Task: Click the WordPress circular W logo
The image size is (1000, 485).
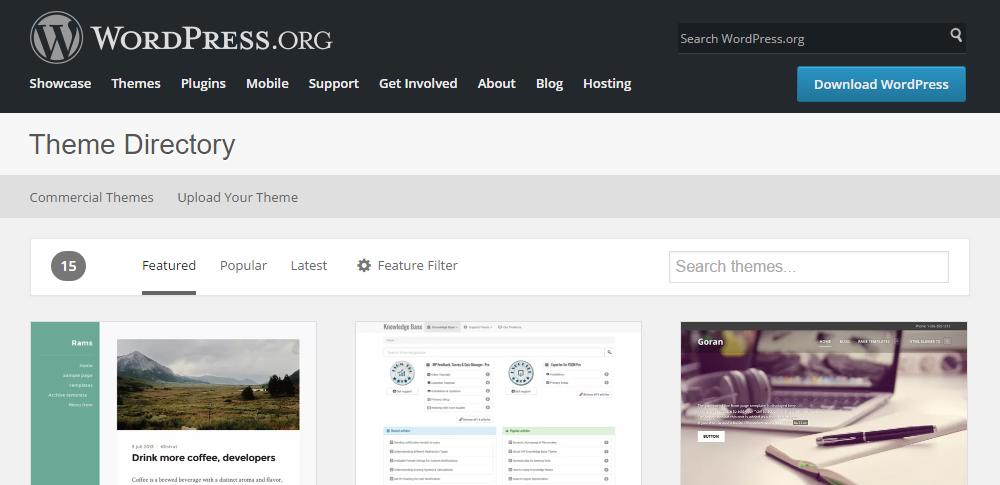Action: [56, 38]
